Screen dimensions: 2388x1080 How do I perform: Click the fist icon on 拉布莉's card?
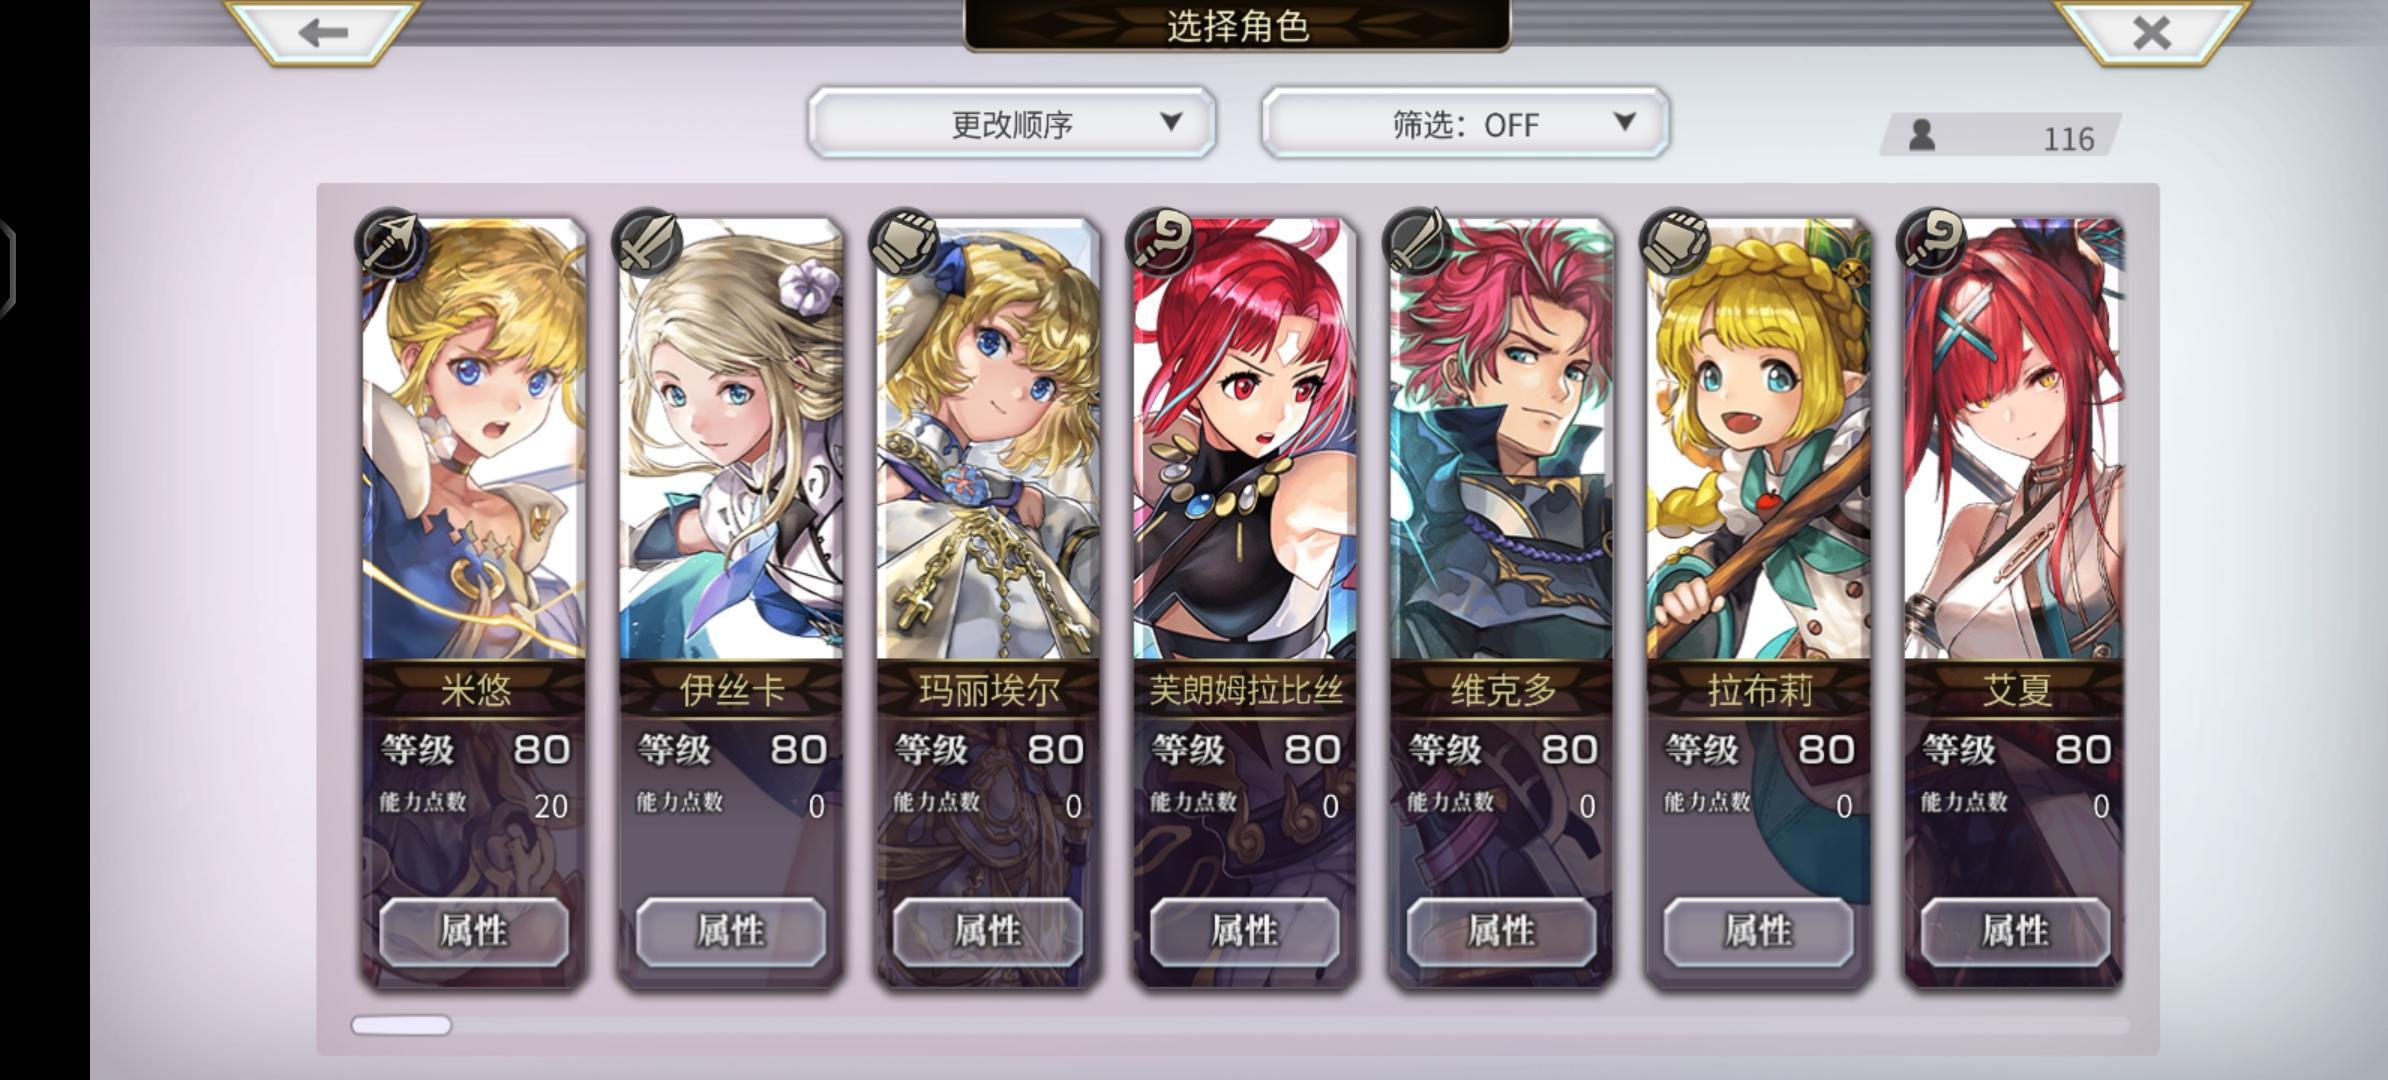point(1675,243)
